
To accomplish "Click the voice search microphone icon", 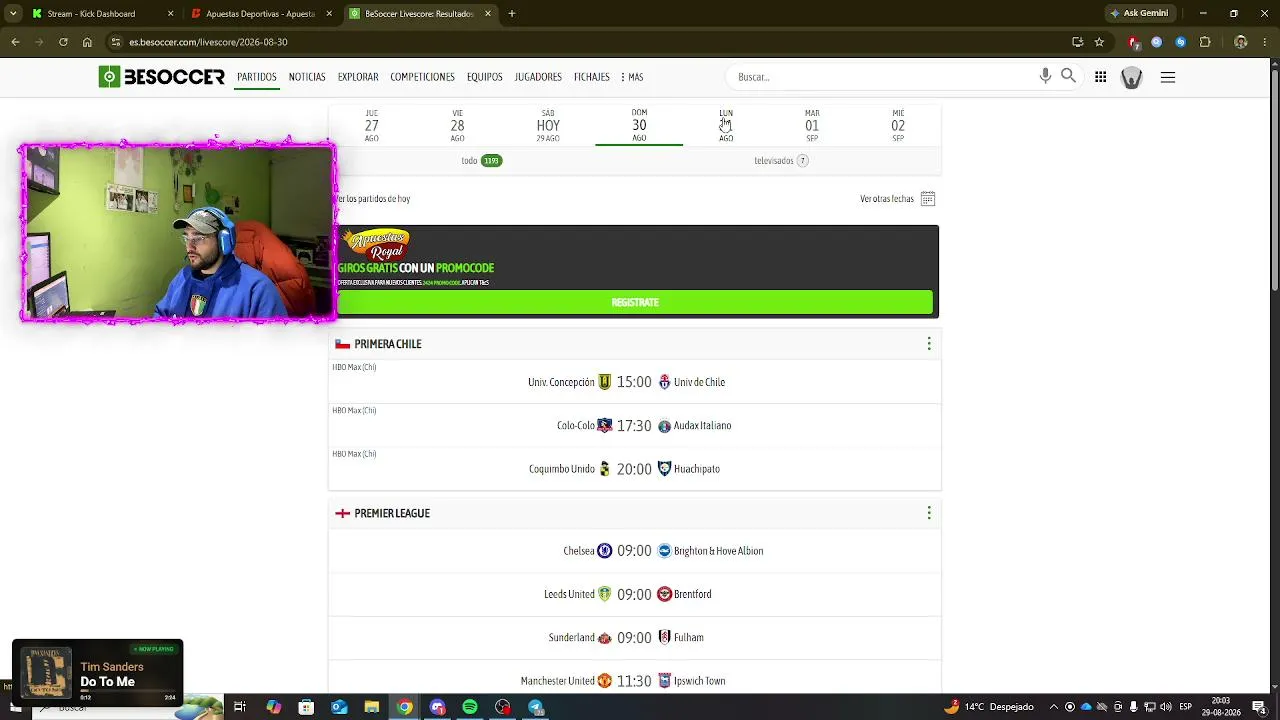I will click(1045, 76).
